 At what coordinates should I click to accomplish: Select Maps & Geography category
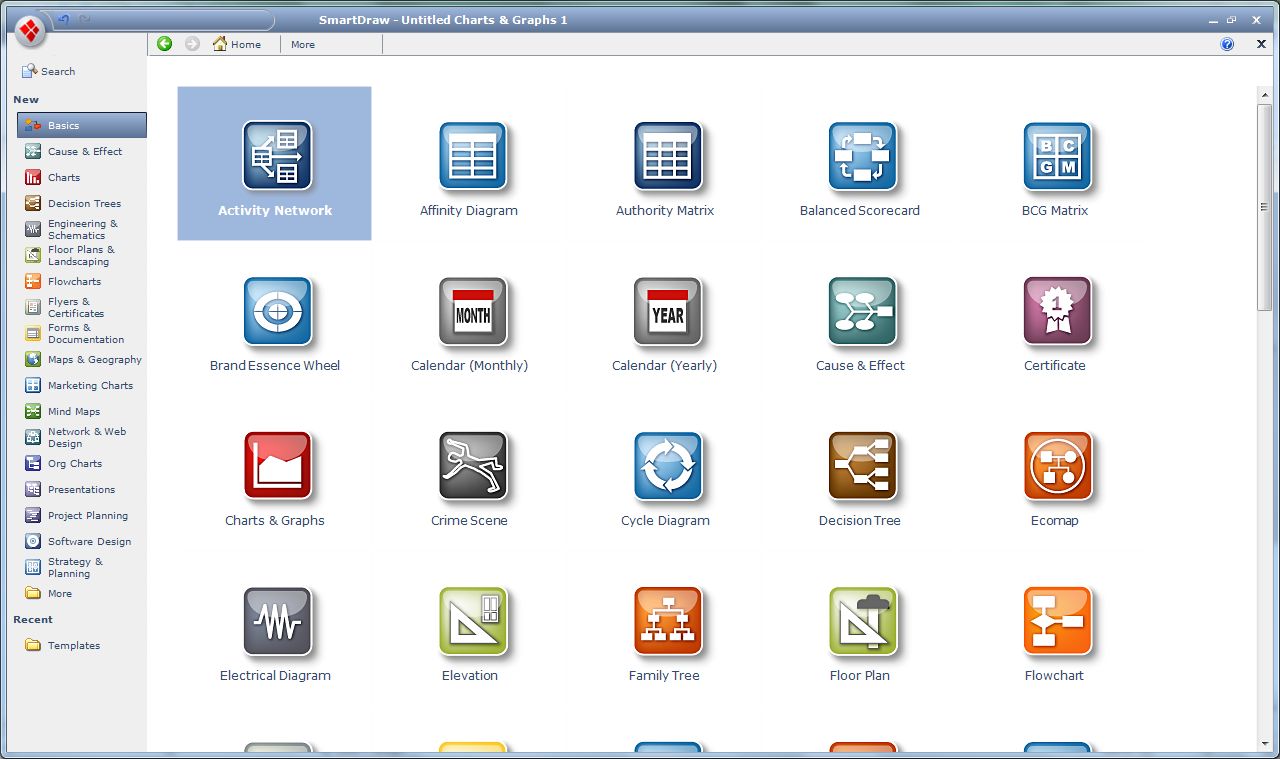coord(82,359)
